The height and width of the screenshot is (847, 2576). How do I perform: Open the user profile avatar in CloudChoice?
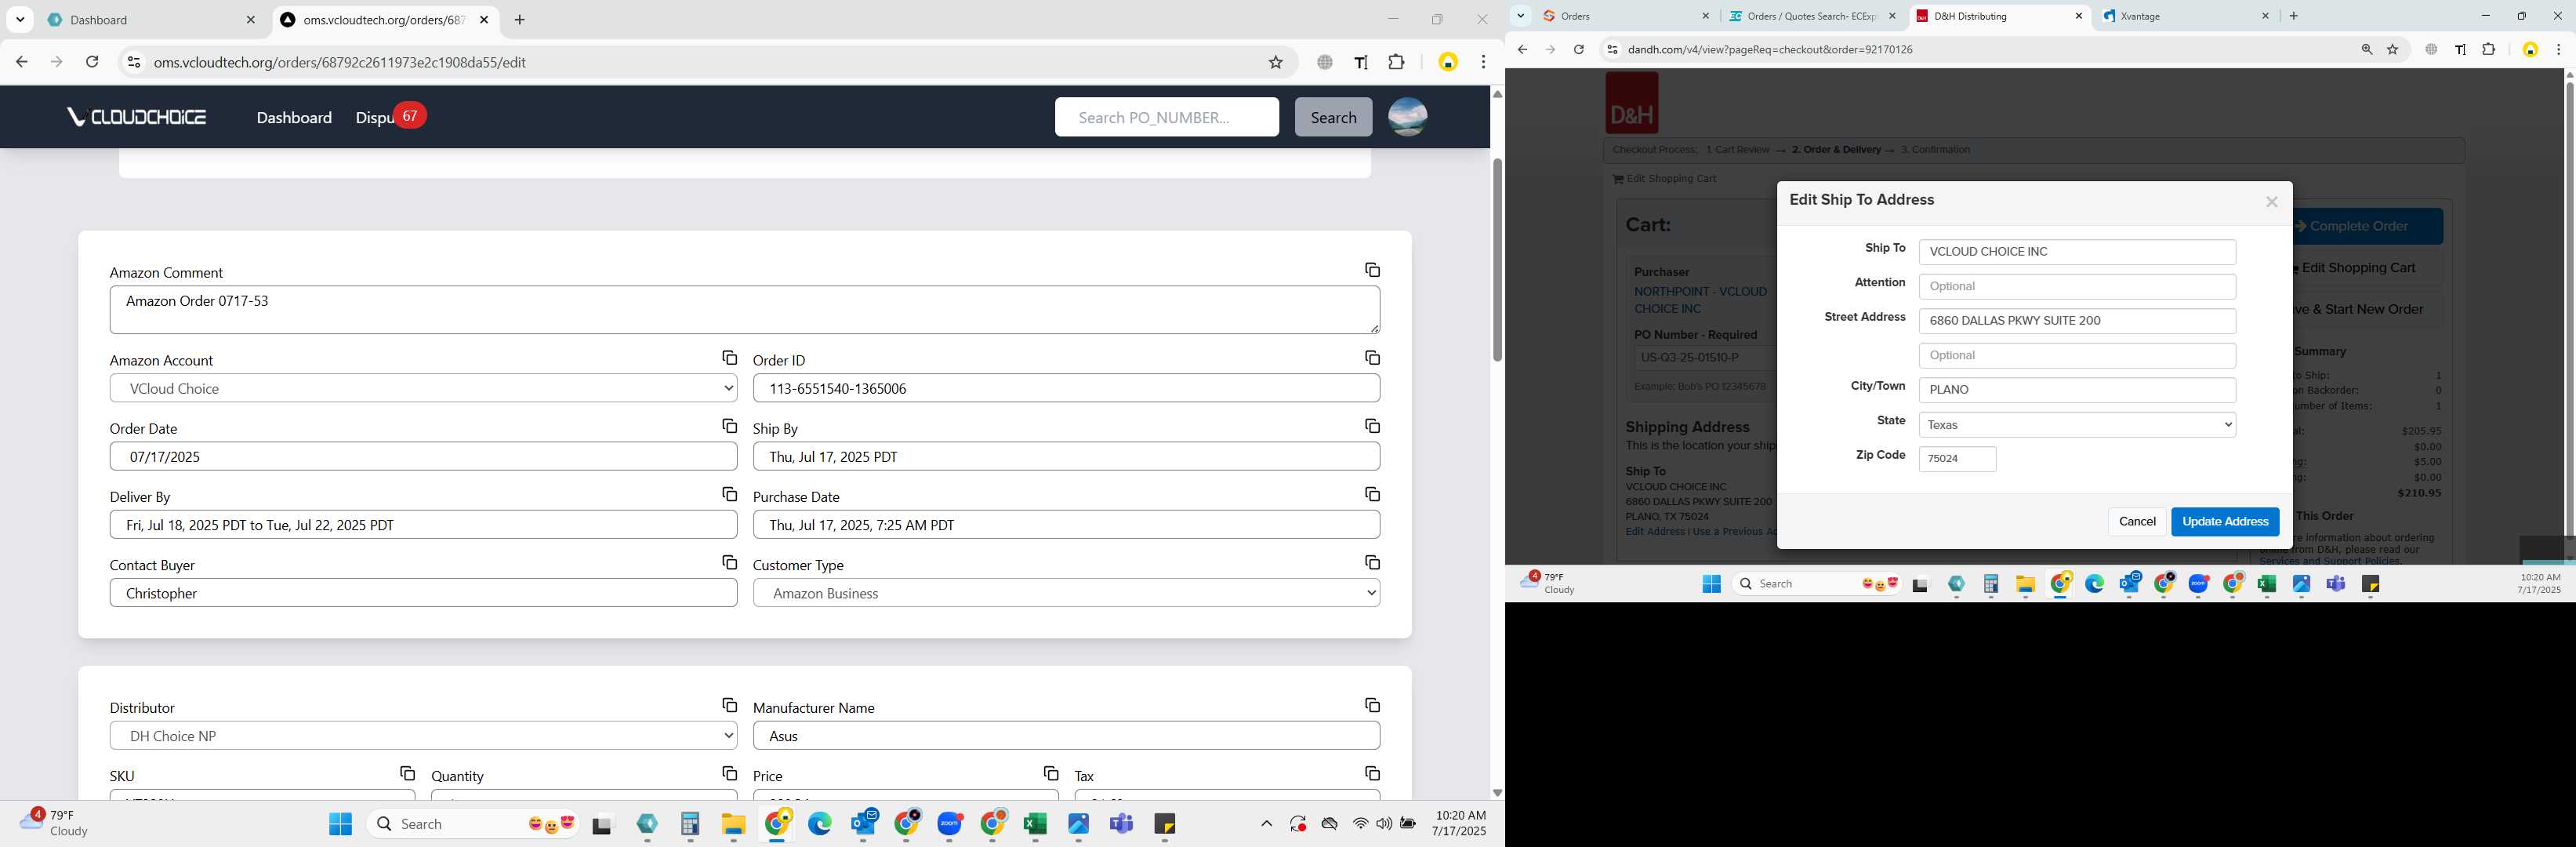(1407, 117)
